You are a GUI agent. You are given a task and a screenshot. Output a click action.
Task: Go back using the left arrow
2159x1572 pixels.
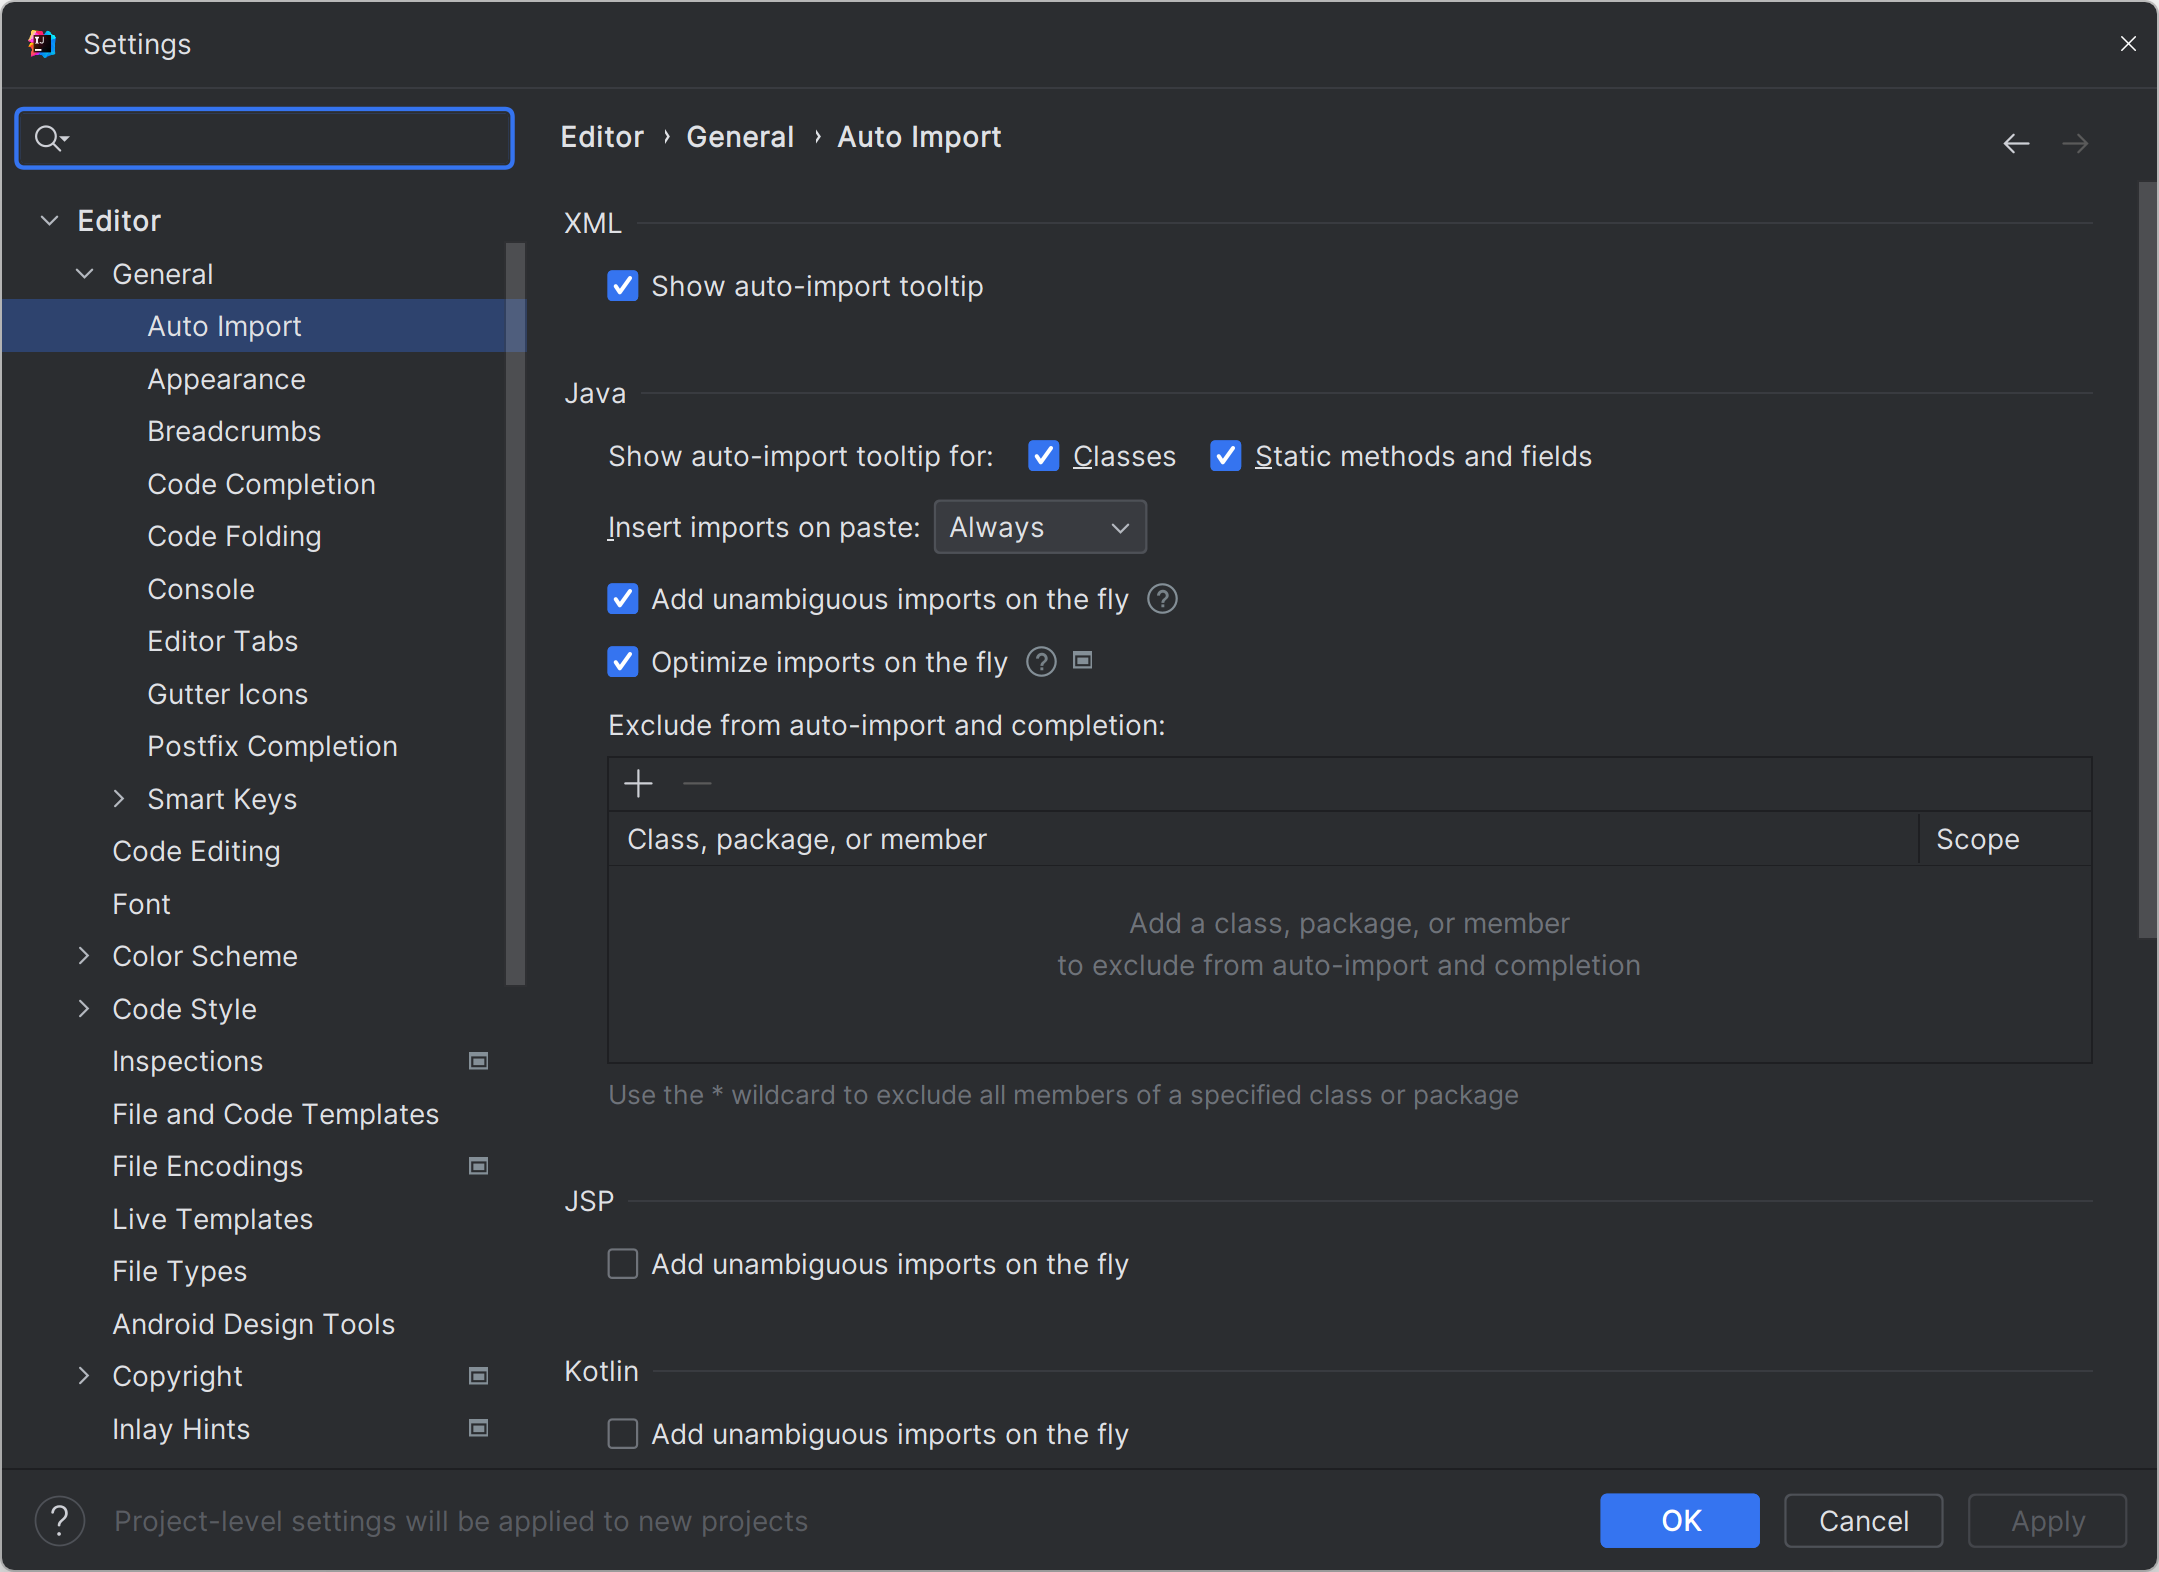(2016, 144)
